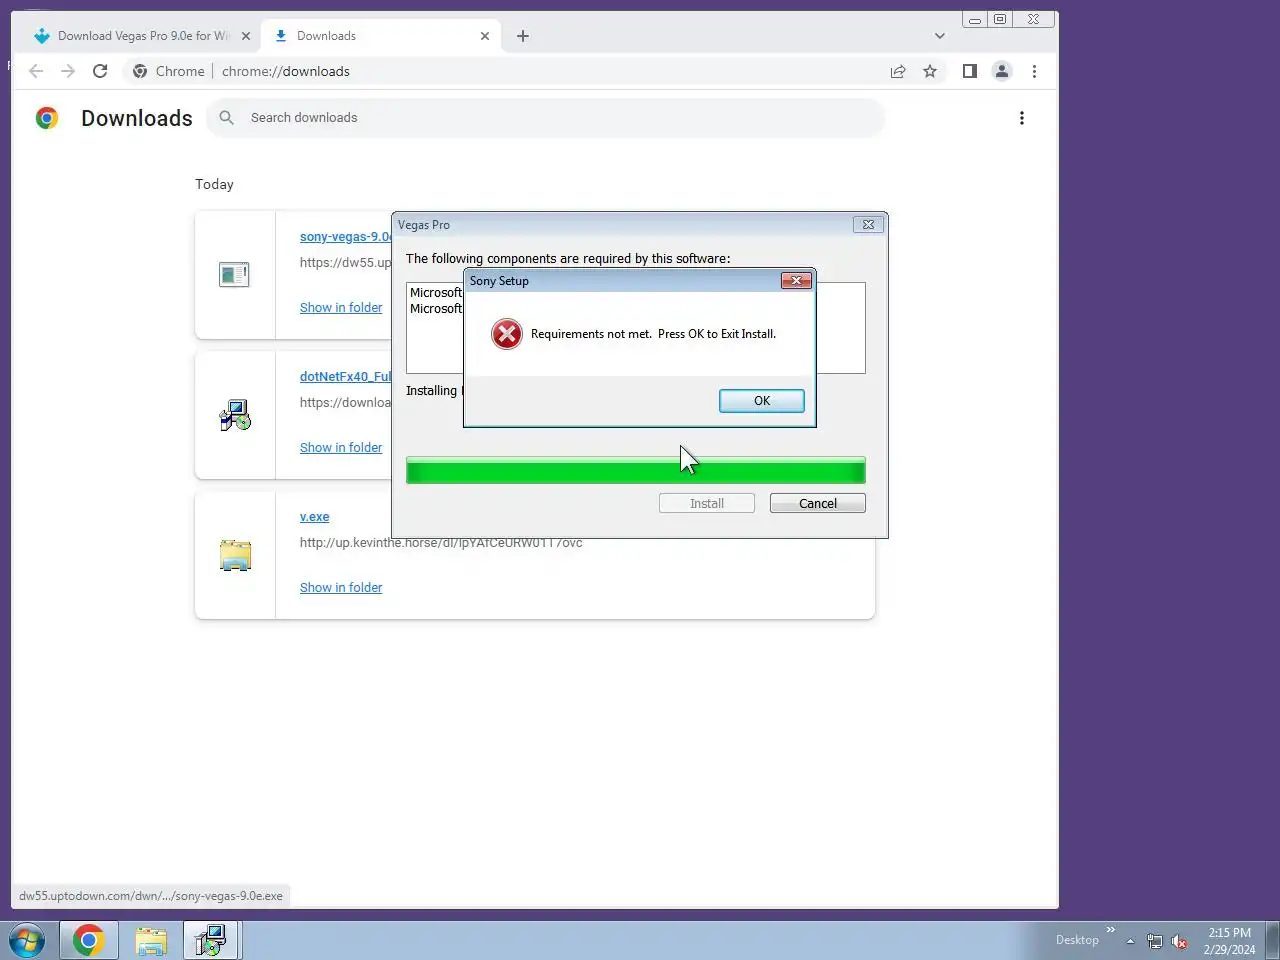Open the Chrome three-dot menu

pyautogui.click(x=1034, y=71)
